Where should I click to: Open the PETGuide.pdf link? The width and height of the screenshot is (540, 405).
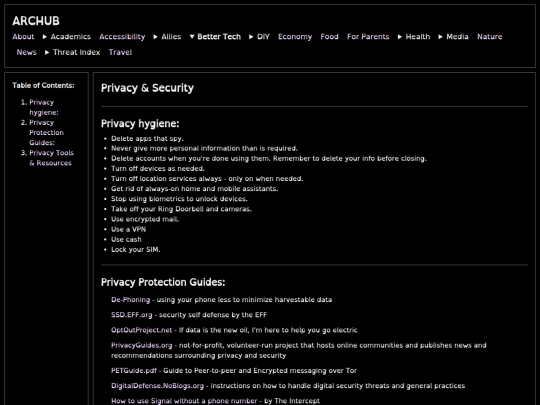pyautogui.click(x=134, y=371)
